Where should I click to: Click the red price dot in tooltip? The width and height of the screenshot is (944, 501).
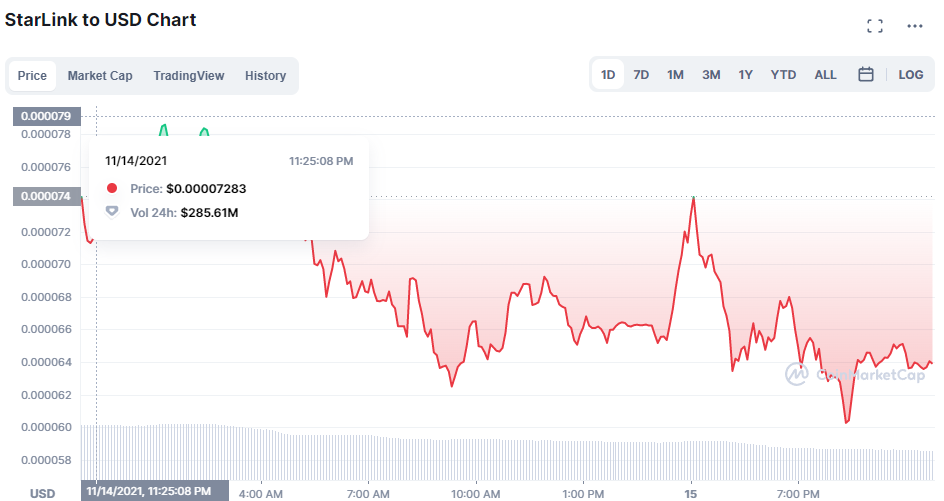tap(112, 188)
